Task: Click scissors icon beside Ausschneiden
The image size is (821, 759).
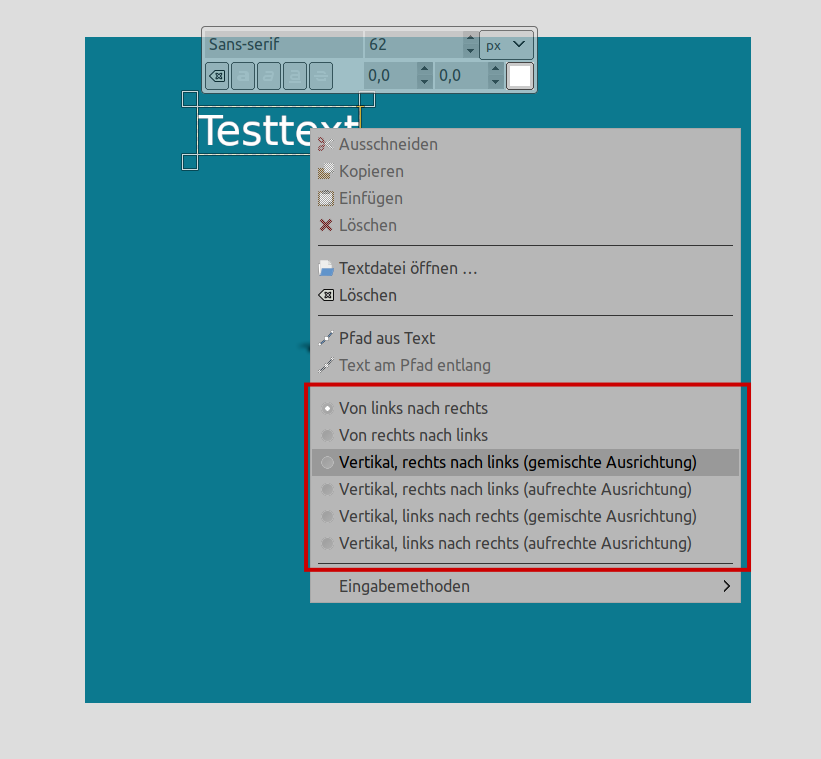Action: [326, 144]
